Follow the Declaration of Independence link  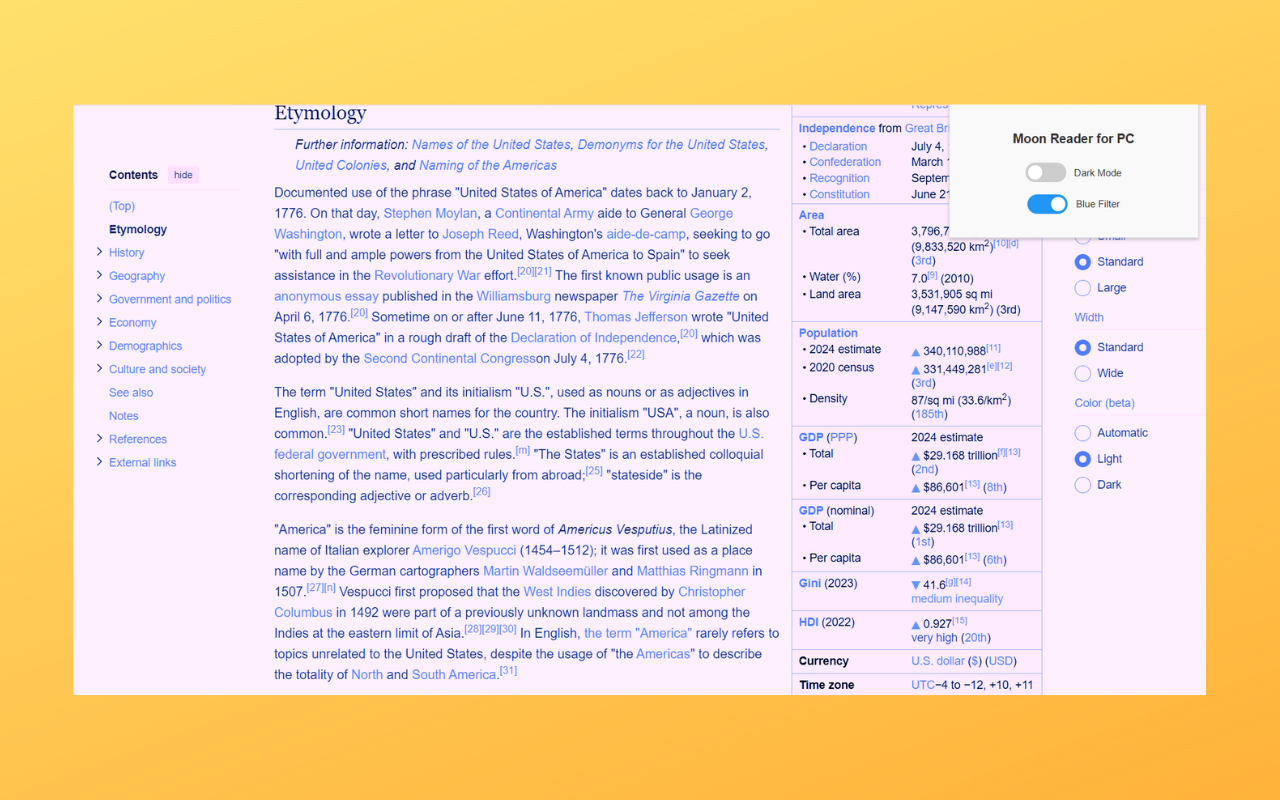point(593,337)
